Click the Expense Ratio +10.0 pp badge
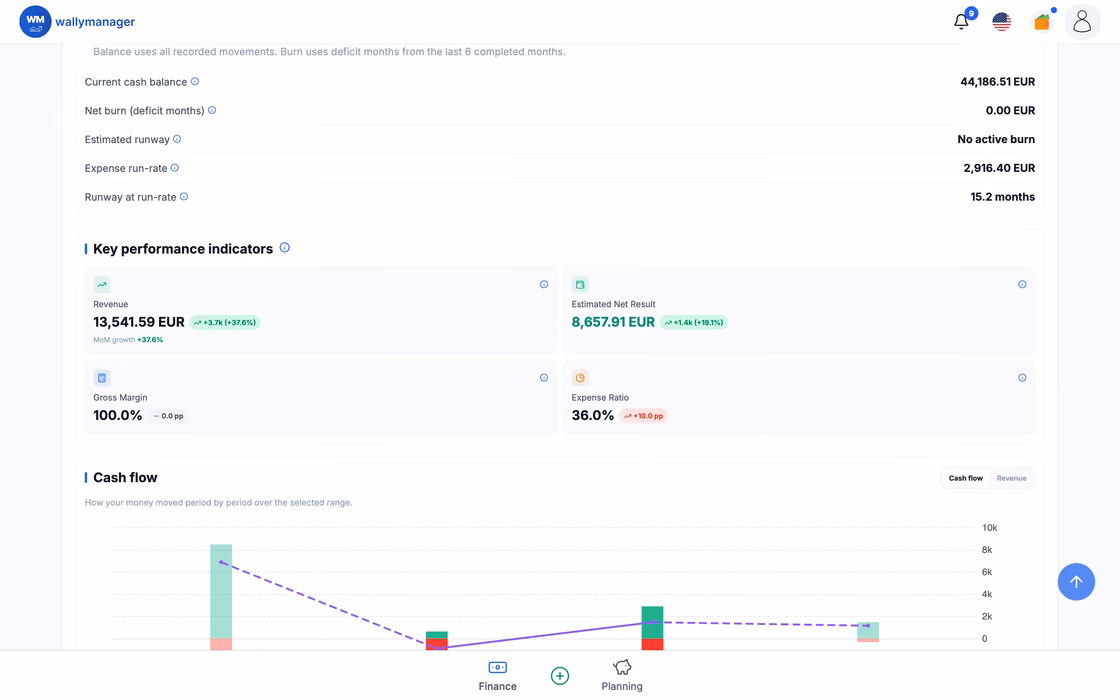1120x700 pixels. pyautogui.click(x=644, y=416)
